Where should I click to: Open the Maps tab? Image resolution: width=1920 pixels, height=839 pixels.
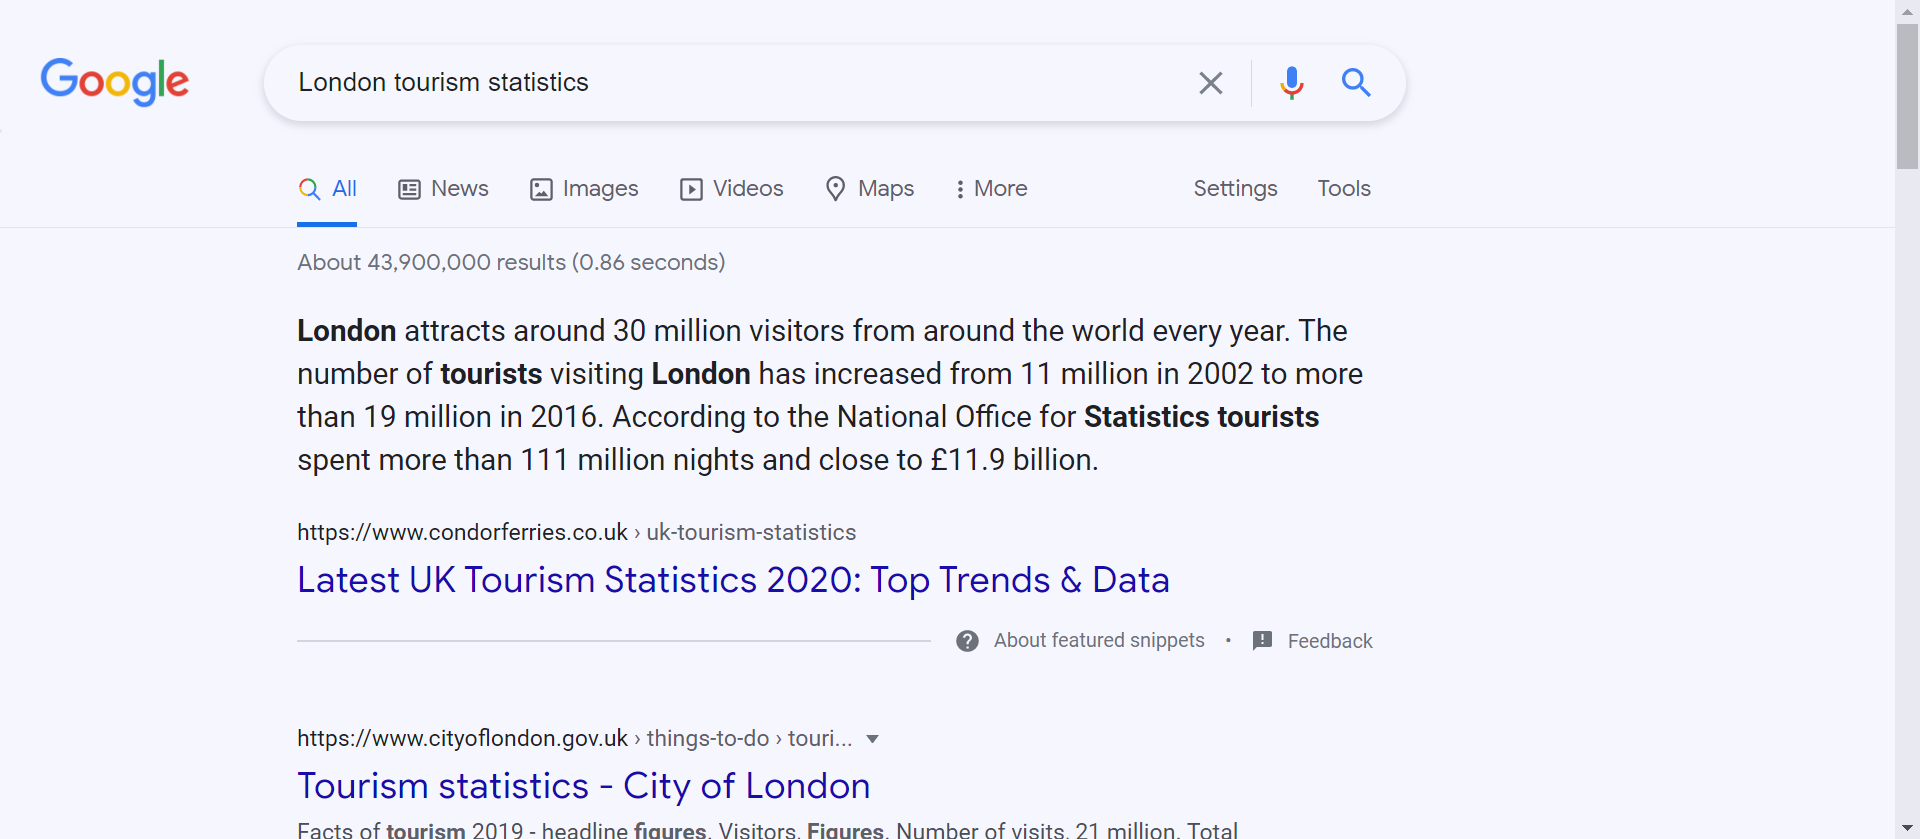tap(869, 189)
